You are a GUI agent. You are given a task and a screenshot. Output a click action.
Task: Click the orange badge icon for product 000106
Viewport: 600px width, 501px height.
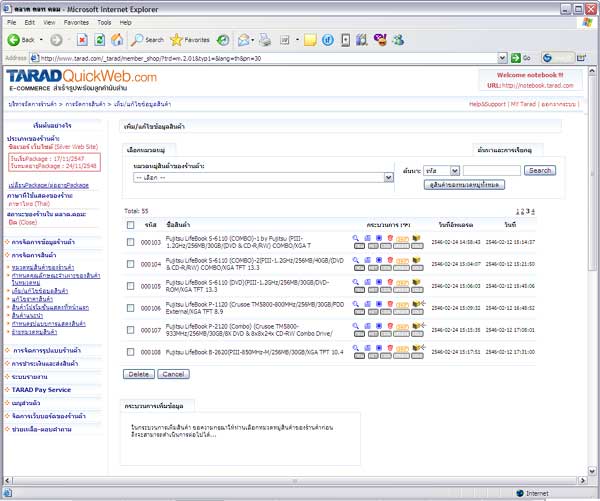(x=402, y=305)
